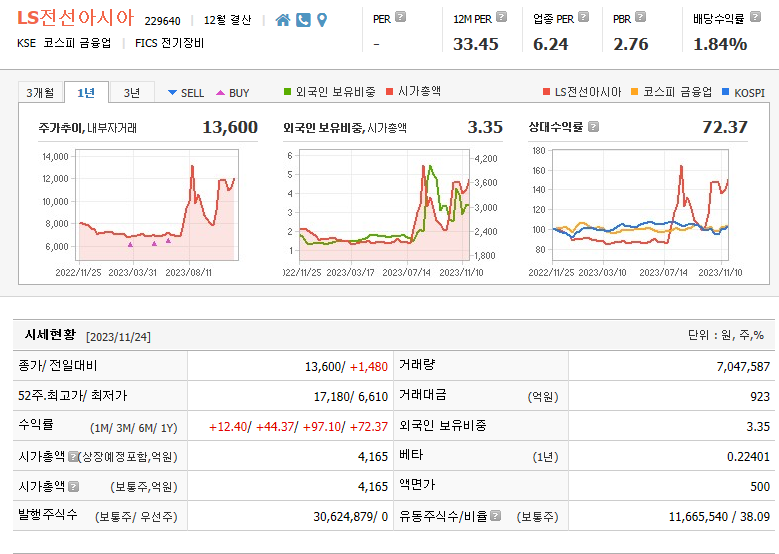Open help icon next to 업종 PER
The image size is (779, 554).
click(x=584, y=17)
